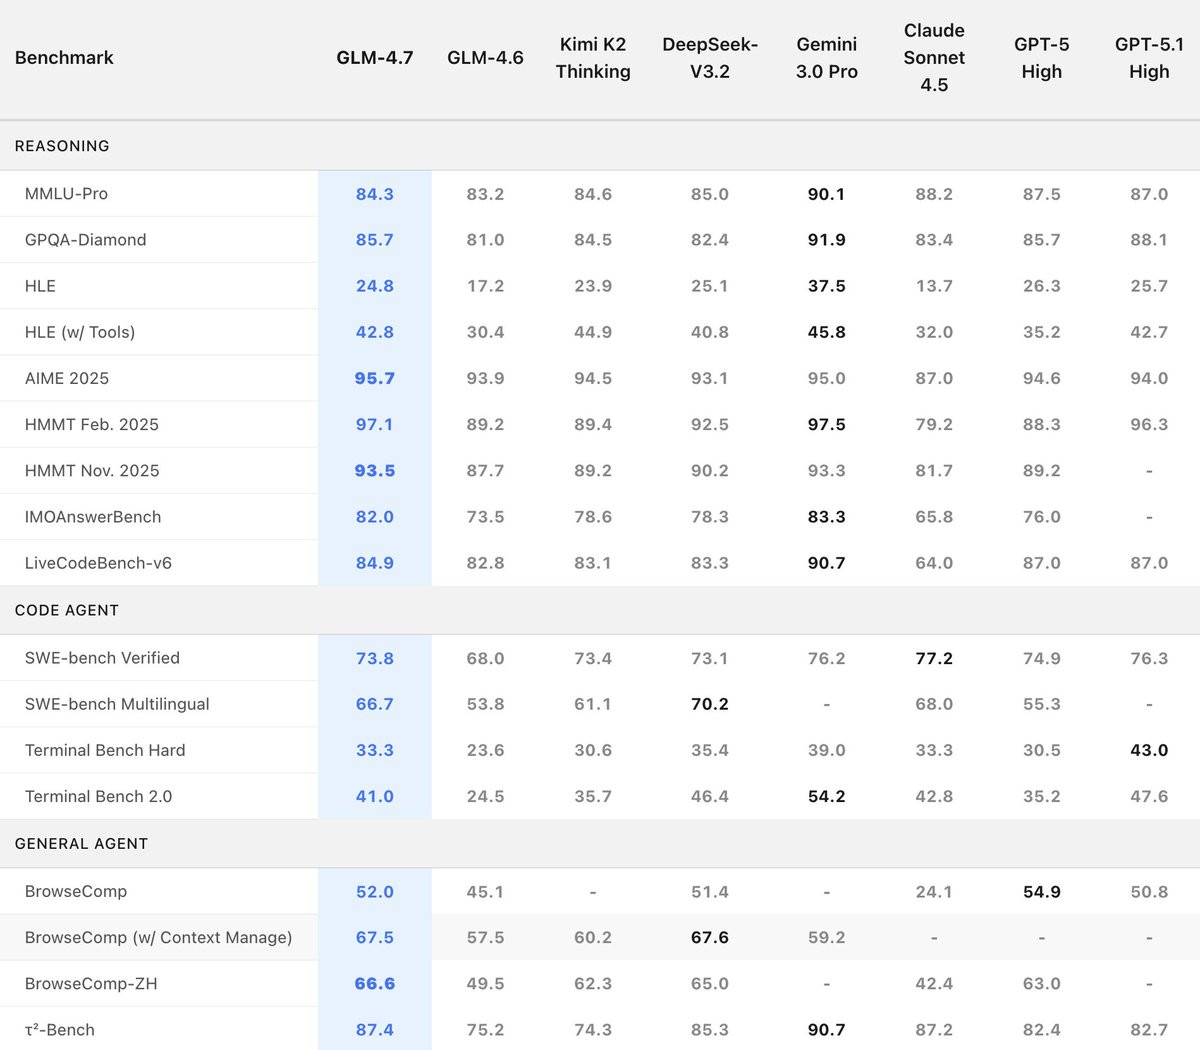Click Claude Sonnet SWE-bench Verified 77.2
Image resolution: width=1200 pixels, height=1050 pixels.
coord(934,658)
